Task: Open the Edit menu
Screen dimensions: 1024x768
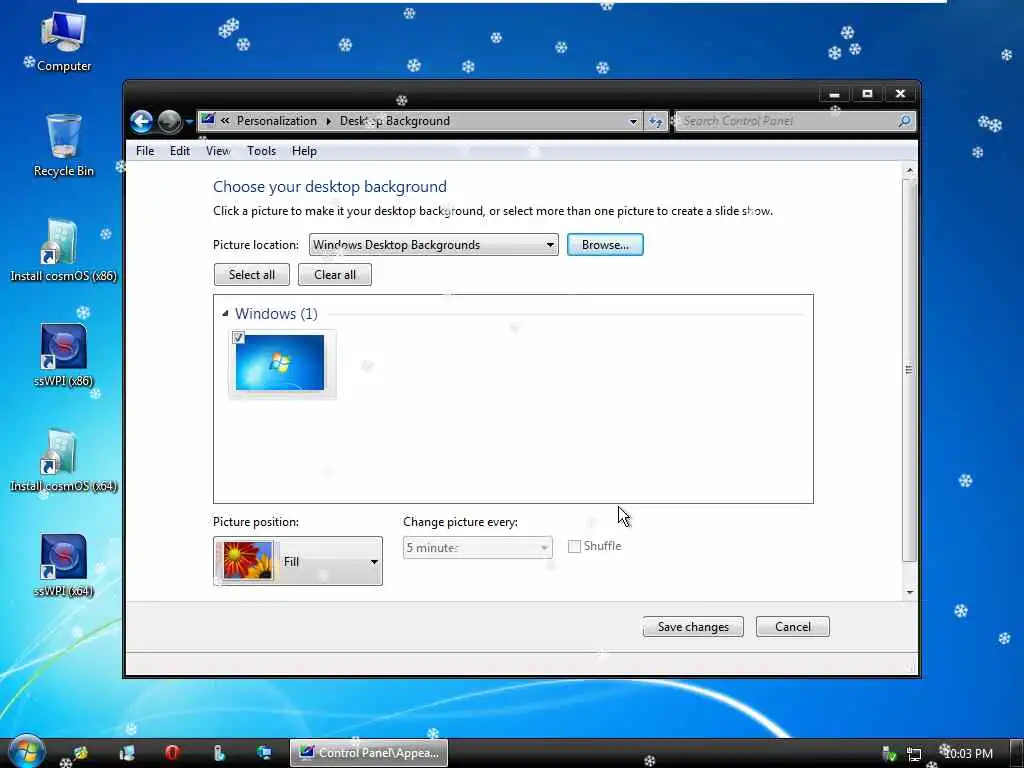Action: (x=180, y=151)
